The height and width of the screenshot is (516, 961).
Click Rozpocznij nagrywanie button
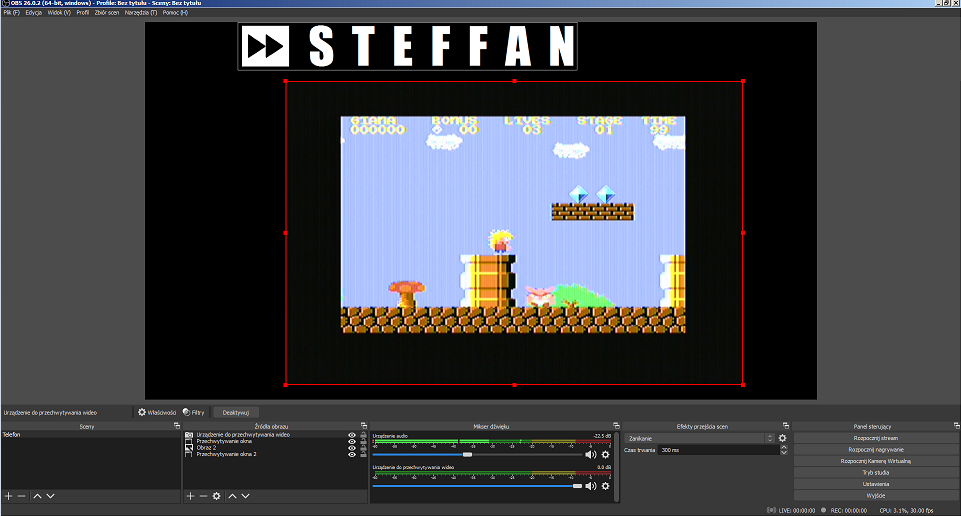point(875,449)
